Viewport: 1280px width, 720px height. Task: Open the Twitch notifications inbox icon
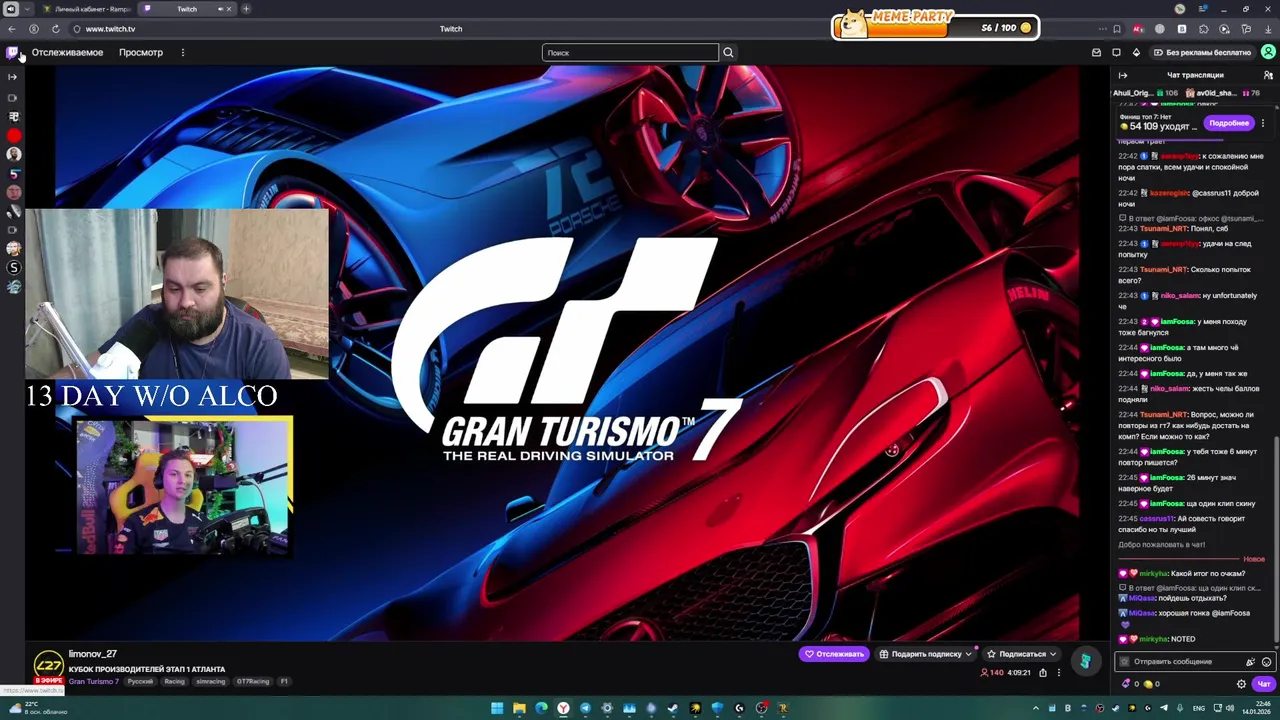point(1096,52)
